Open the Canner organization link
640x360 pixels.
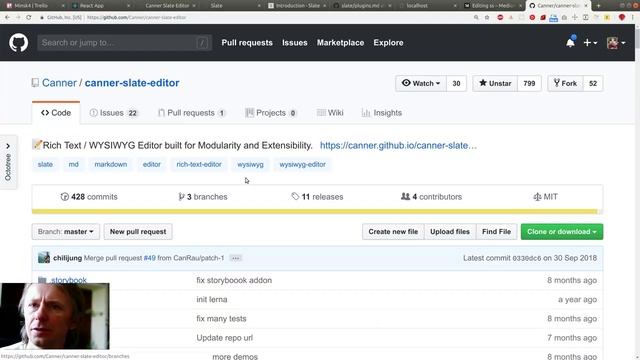click(59, 83)
